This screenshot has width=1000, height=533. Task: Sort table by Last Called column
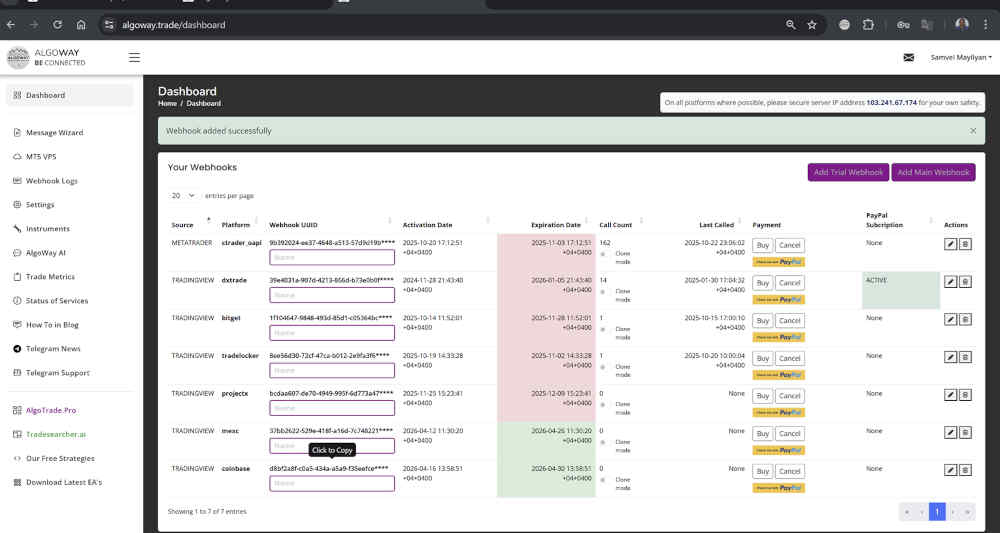click(x=716, y=225)
